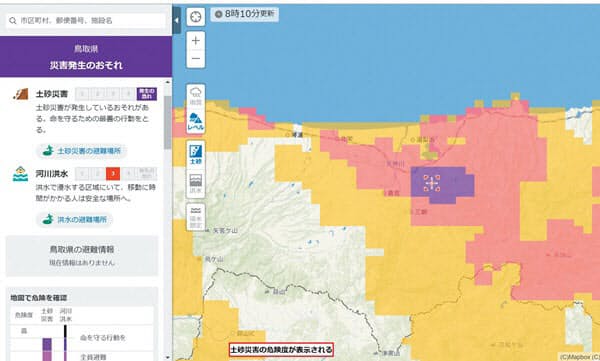Click the purple danger zone location marker
Image resolution: width=600 pixels, height=361 pixels.
point(432,183)
